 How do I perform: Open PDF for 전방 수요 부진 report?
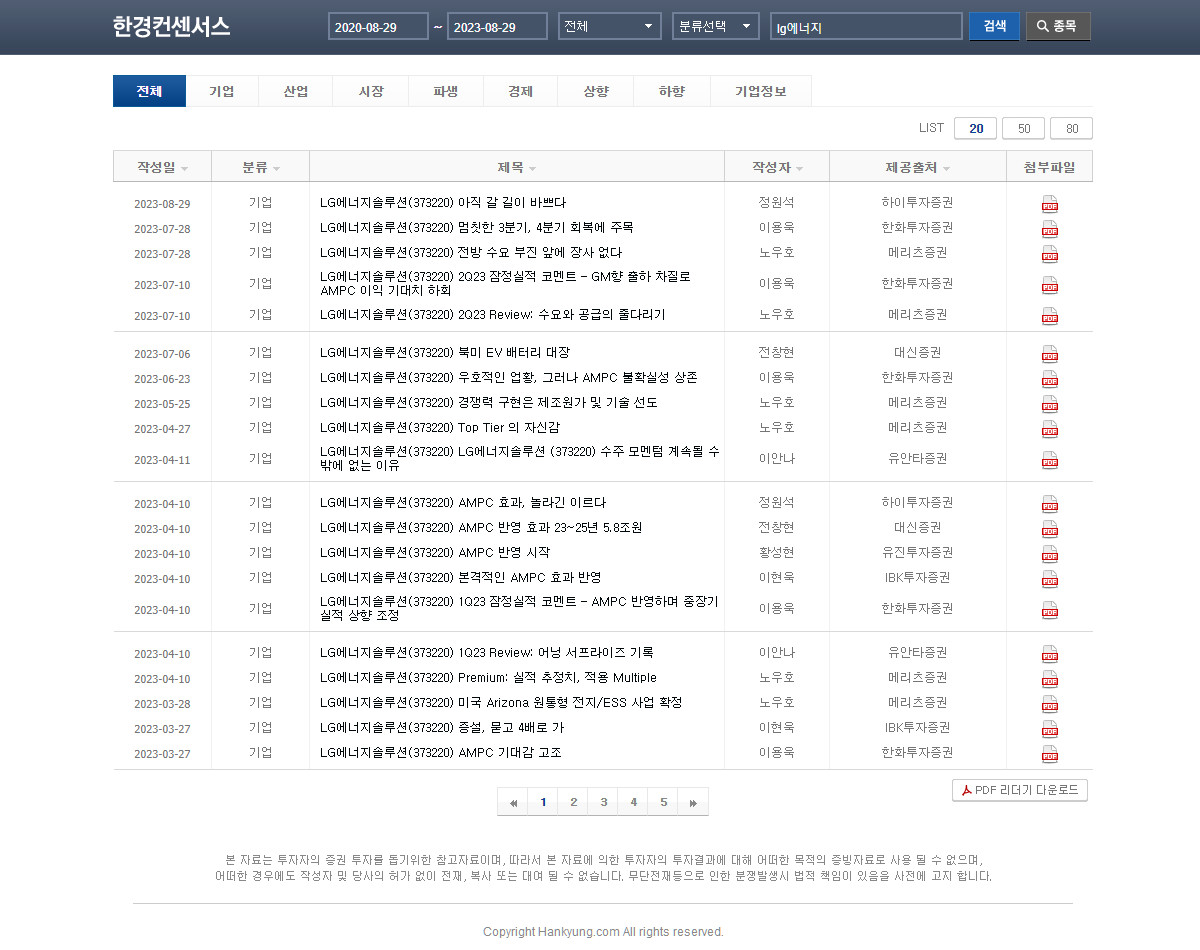tap(1049, 254)
